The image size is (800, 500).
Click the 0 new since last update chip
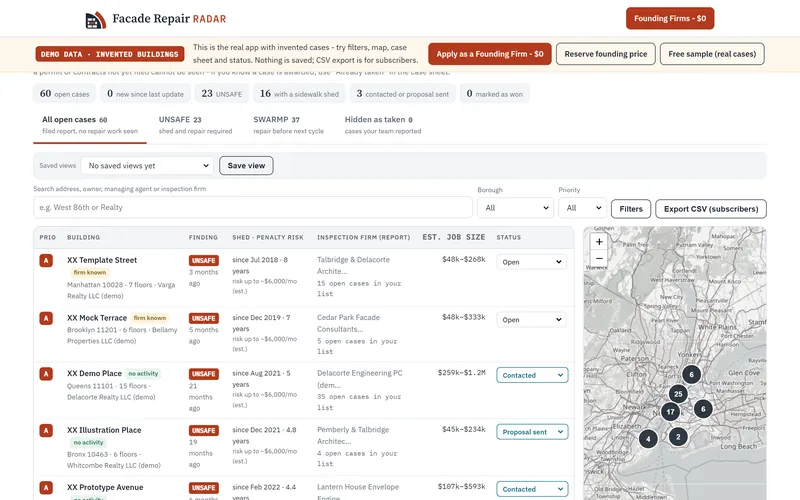point(145,94)
